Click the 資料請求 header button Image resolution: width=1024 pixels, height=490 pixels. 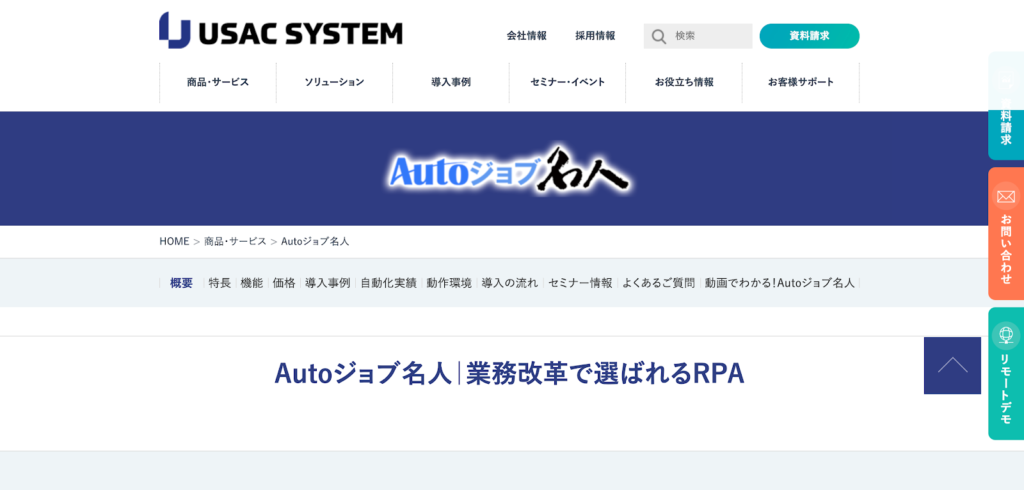809,36
